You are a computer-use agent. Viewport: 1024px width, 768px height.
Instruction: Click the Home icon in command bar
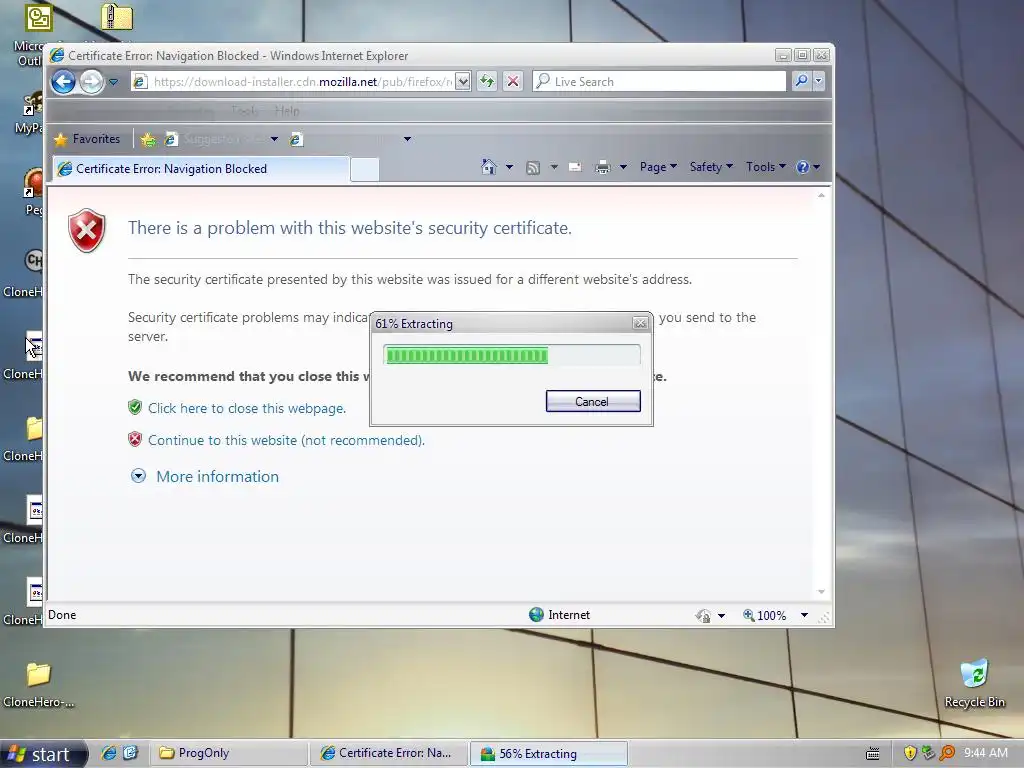click(x=488, y=167)
